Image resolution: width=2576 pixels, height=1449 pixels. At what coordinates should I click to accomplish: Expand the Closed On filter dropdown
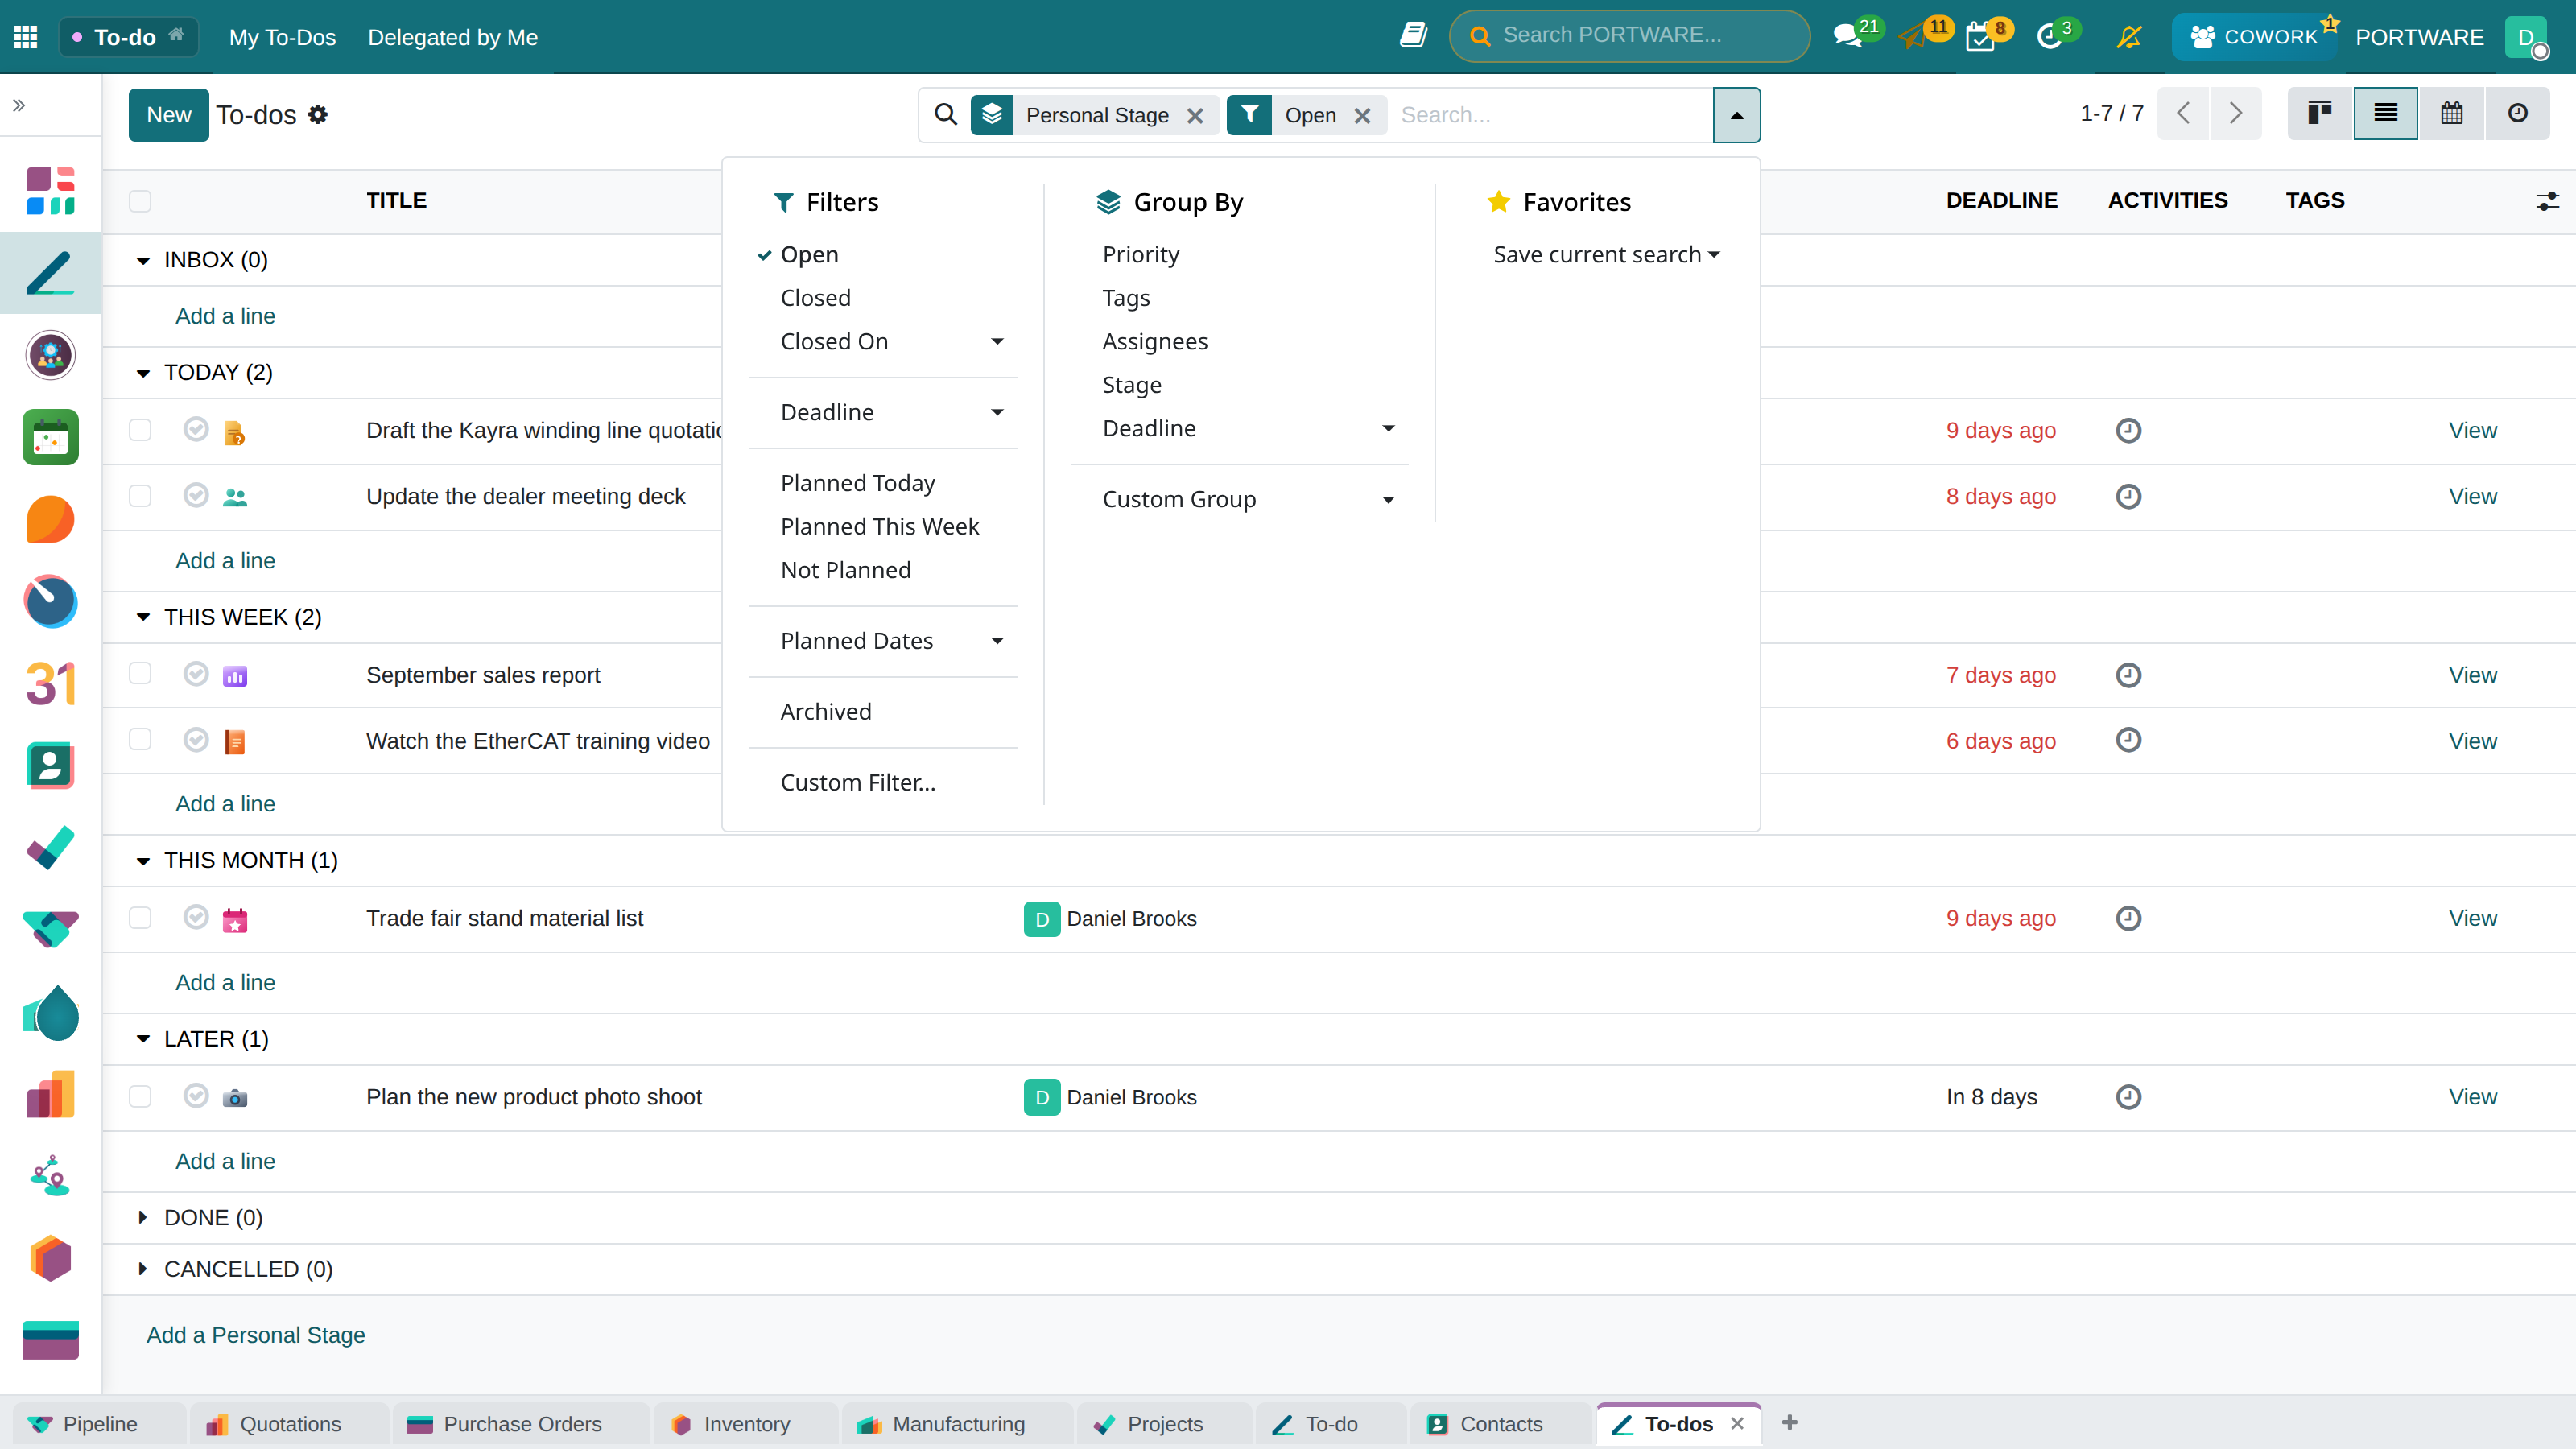coord(890,342)
